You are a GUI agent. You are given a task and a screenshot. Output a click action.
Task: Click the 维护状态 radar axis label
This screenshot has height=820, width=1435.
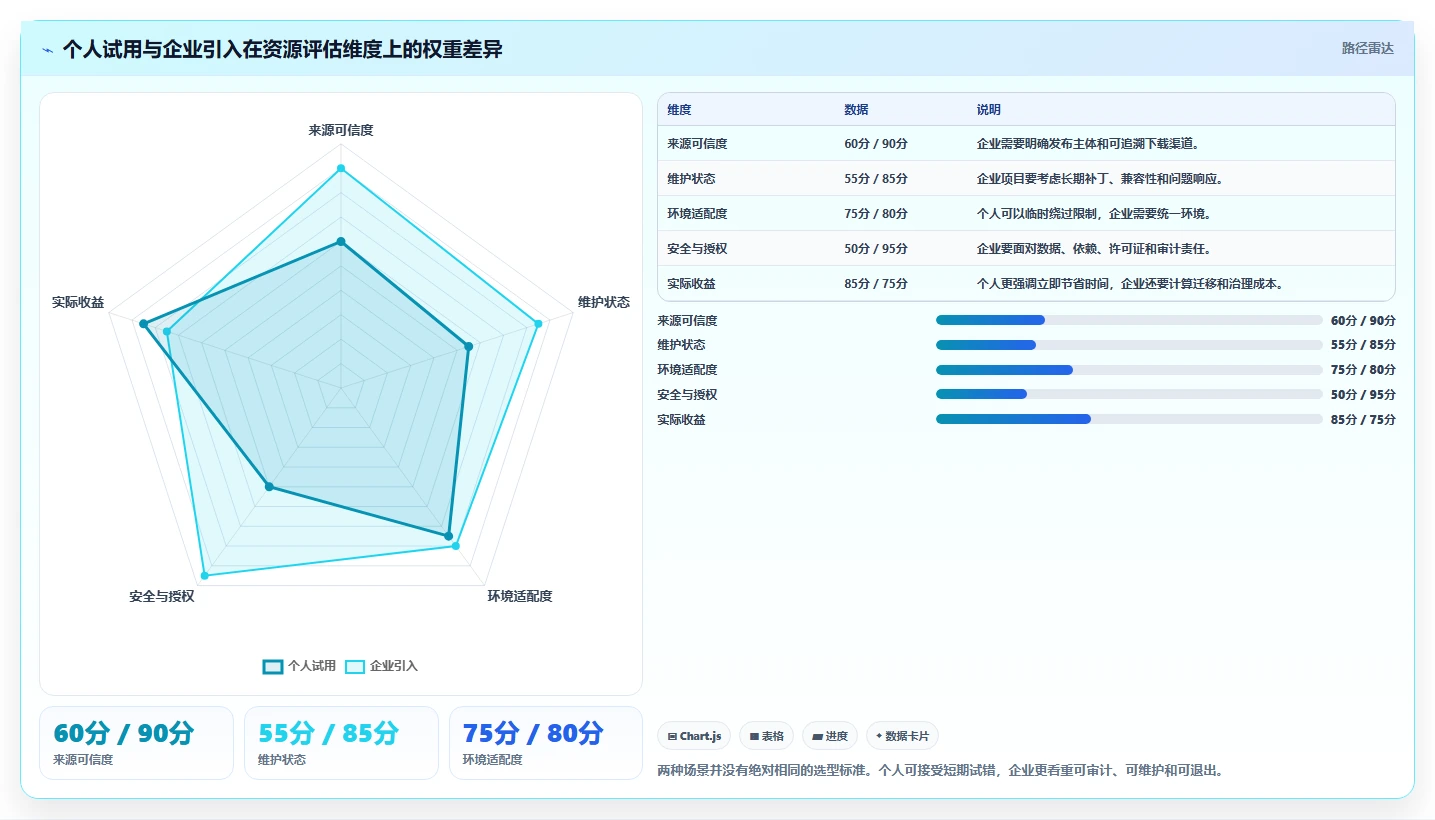point(604,302)
